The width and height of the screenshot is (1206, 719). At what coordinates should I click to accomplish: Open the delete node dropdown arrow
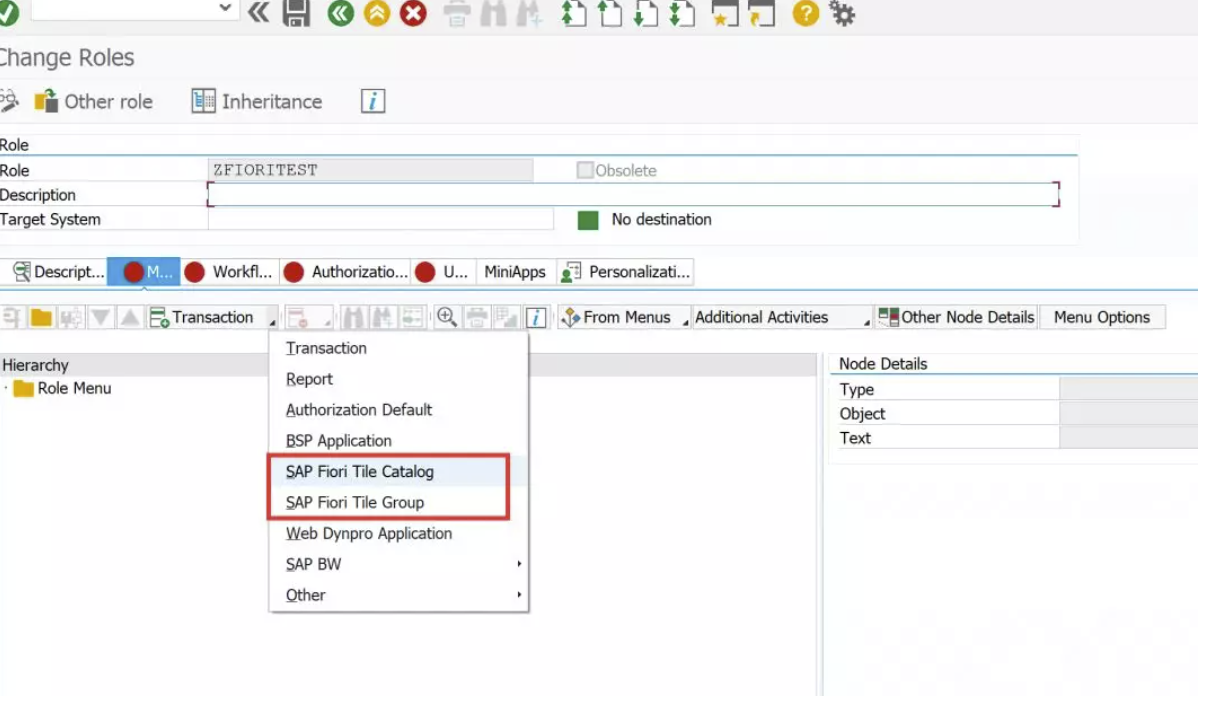pyautogui.click(x=325, y=321)
